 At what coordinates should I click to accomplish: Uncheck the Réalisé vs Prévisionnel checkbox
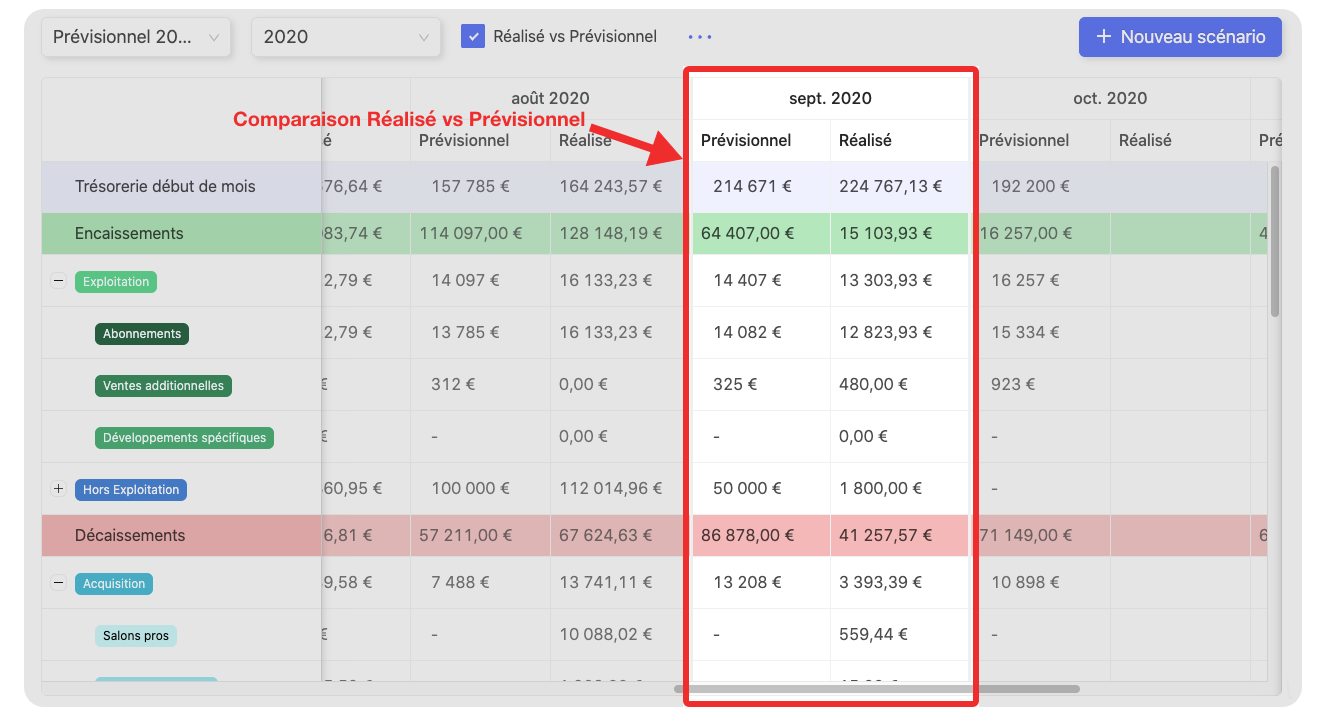coord(473,36)
